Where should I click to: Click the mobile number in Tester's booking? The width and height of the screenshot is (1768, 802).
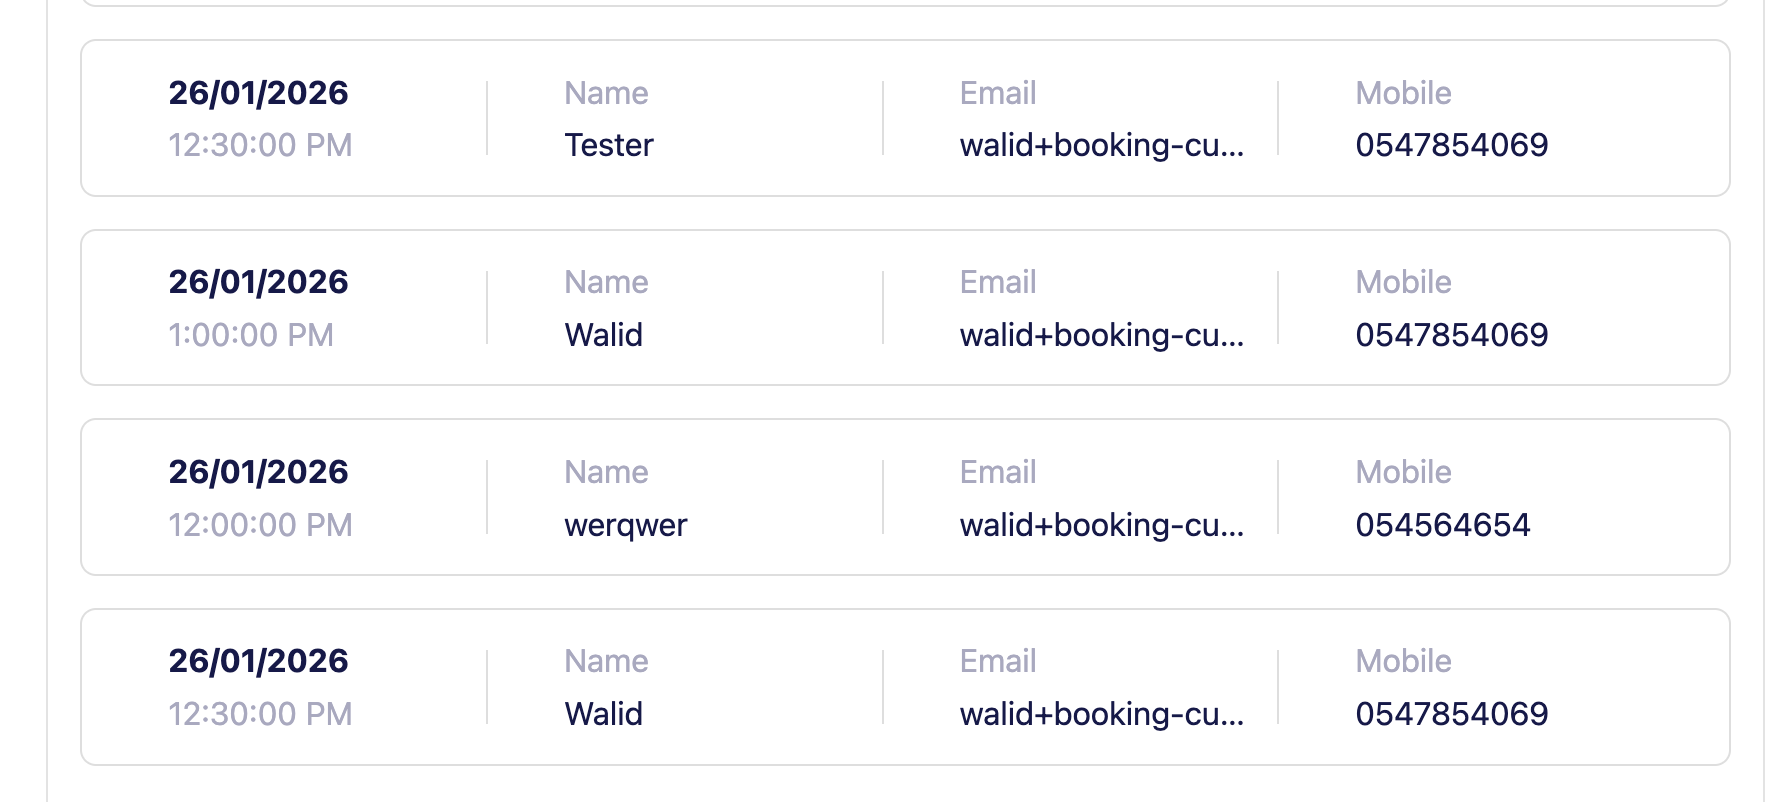(x=1451, y=145)
